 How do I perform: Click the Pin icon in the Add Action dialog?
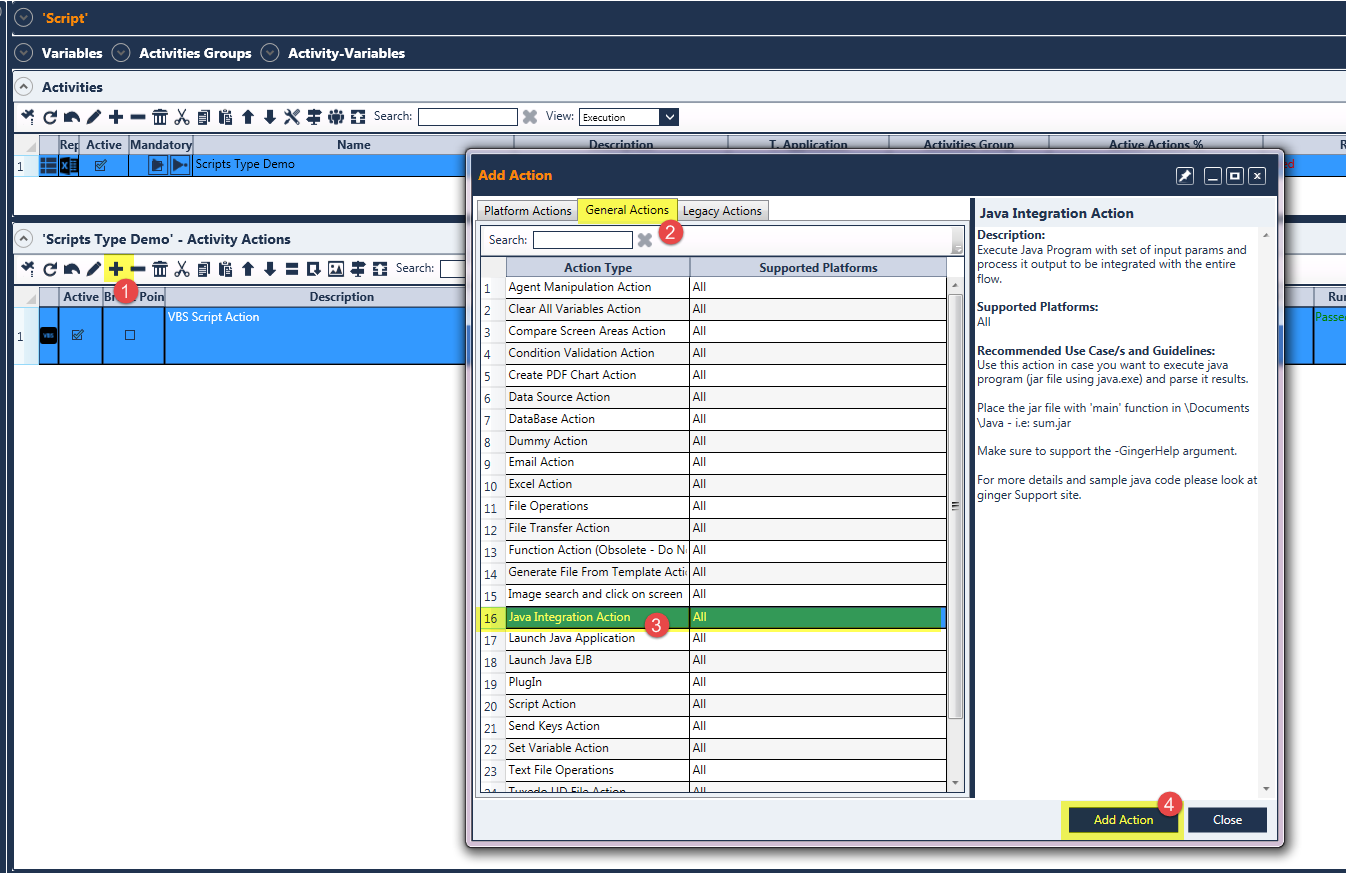click(1185, 175)
